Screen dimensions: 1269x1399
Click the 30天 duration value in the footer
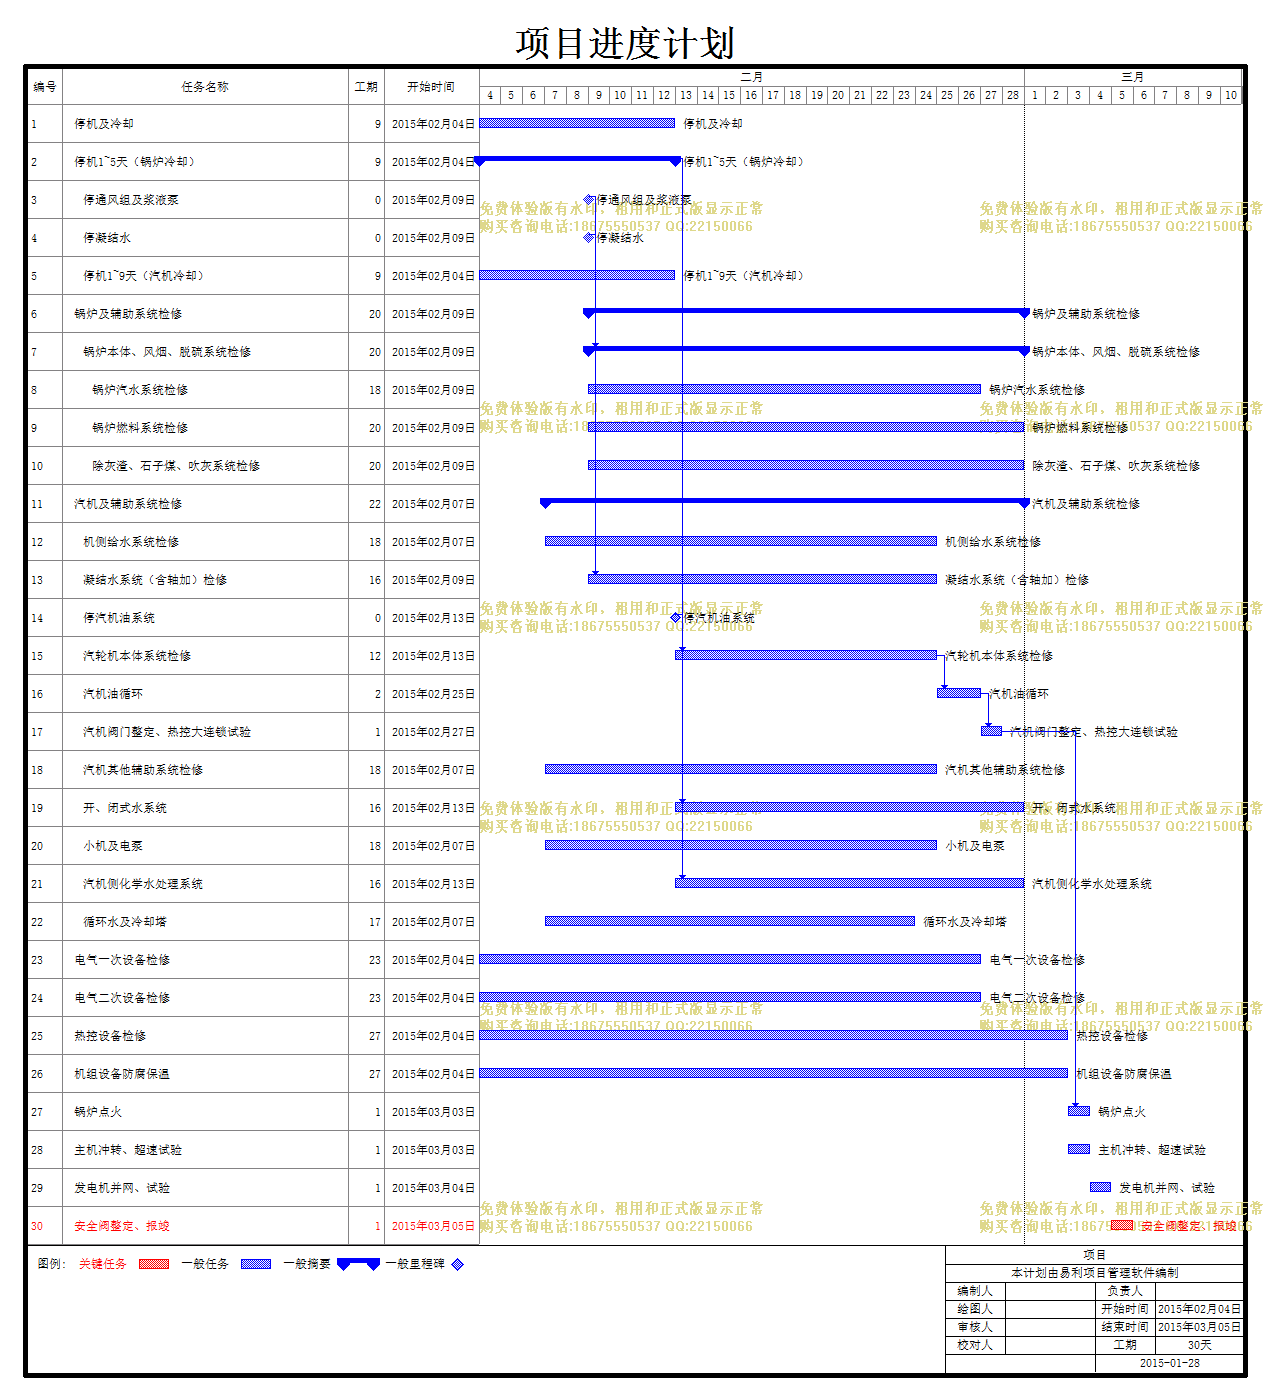(x=1199, y=1345)
